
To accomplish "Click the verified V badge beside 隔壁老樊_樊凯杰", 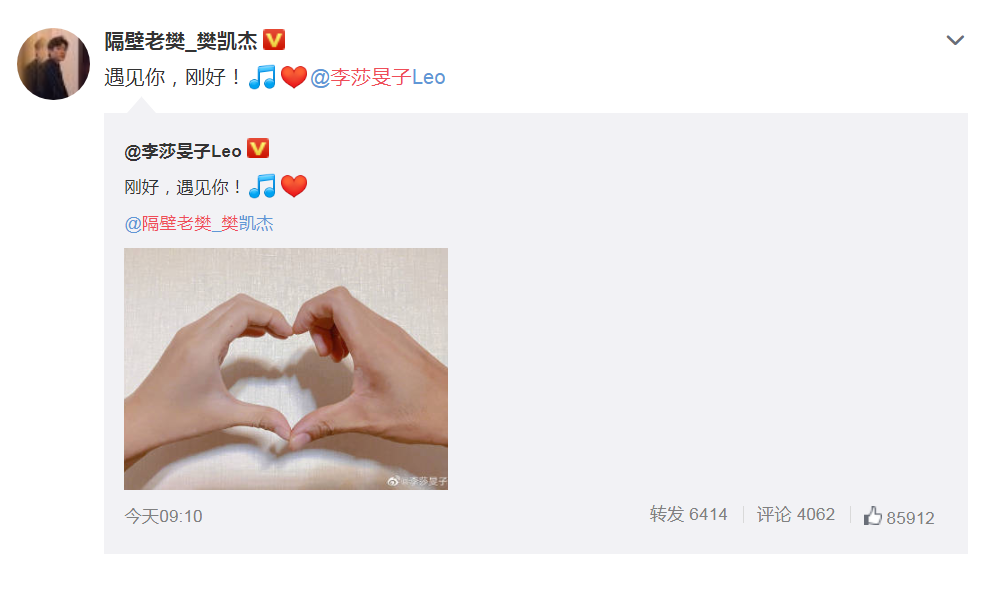I will [x=274, y=40].
